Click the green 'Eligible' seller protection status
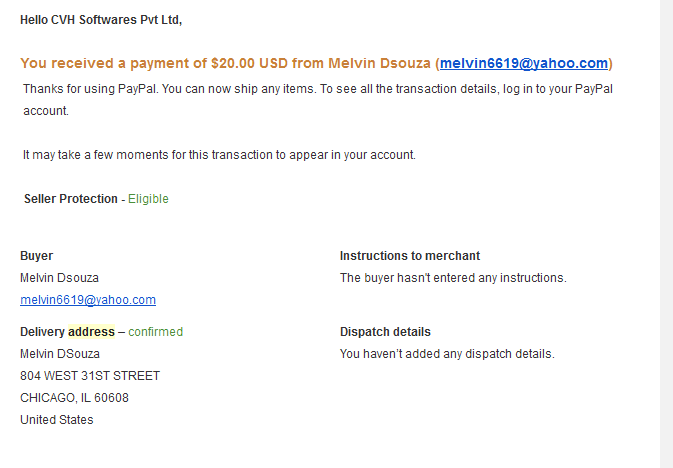Viewport: 673px width, 468px height. [148, 199]
